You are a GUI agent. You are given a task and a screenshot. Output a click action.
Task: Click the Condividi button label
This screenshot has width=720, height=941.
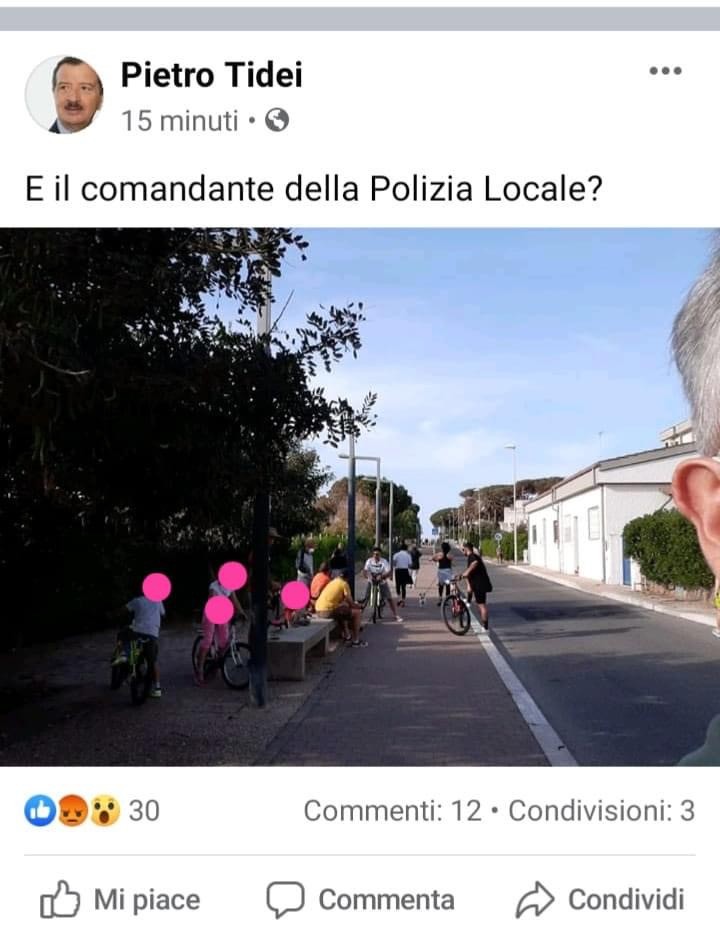(626, 900)
